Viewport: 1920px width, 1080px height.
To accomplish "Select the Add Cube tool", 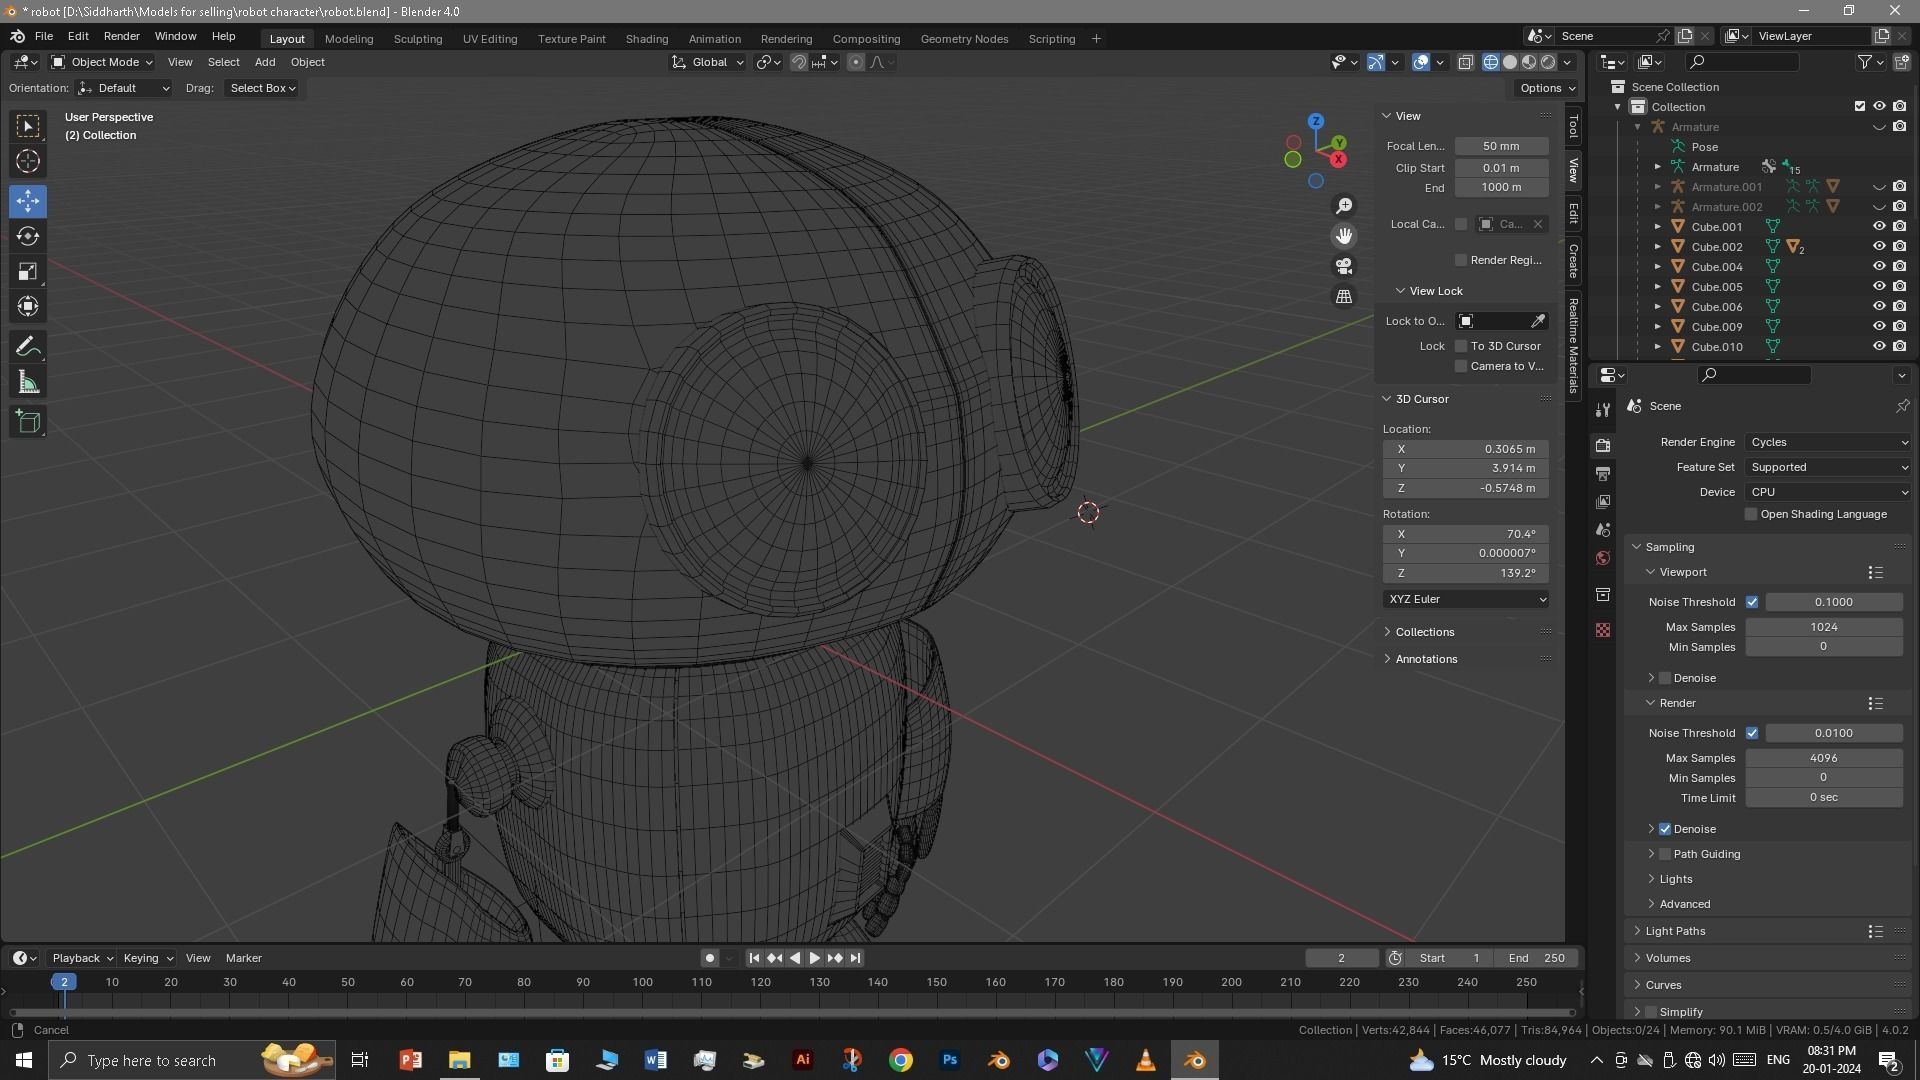I will click(x=28, y=422).
